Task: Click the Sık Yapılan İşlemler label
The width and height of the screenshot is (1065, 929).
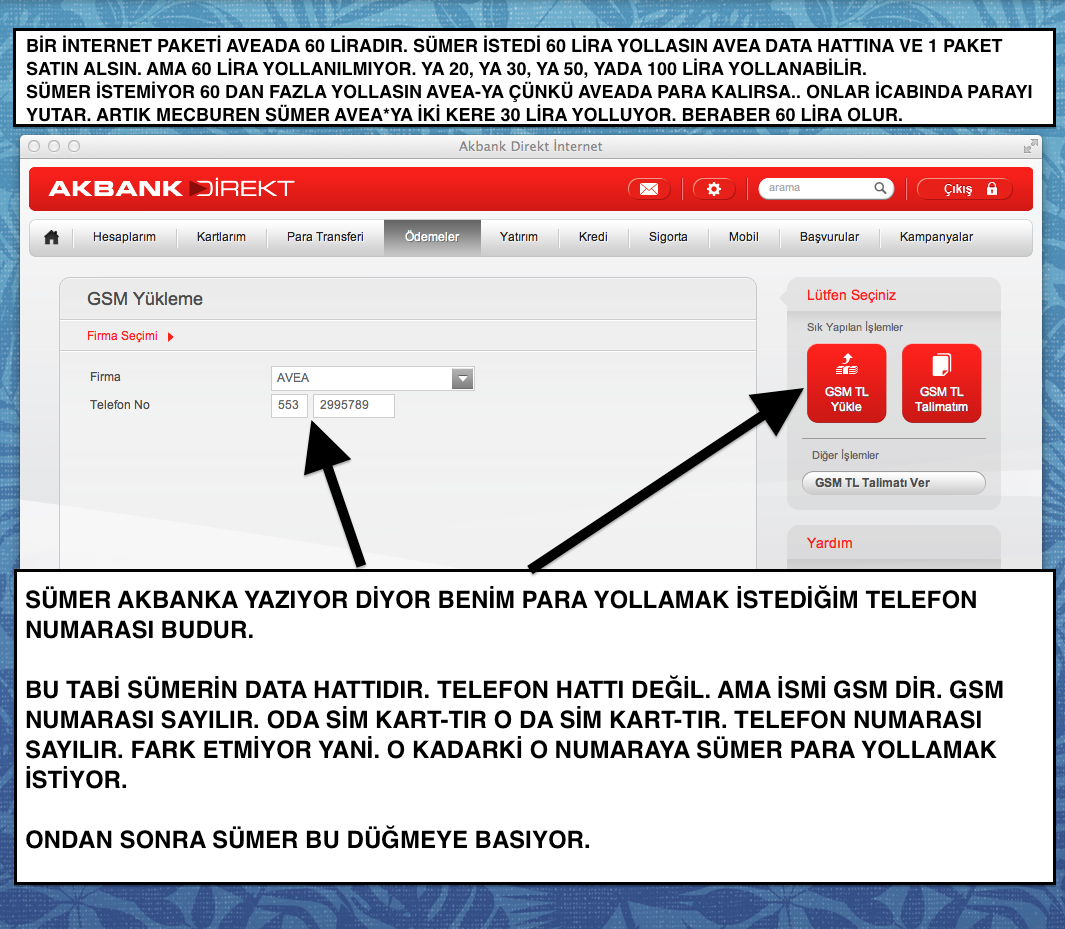Action: point(854,327)
